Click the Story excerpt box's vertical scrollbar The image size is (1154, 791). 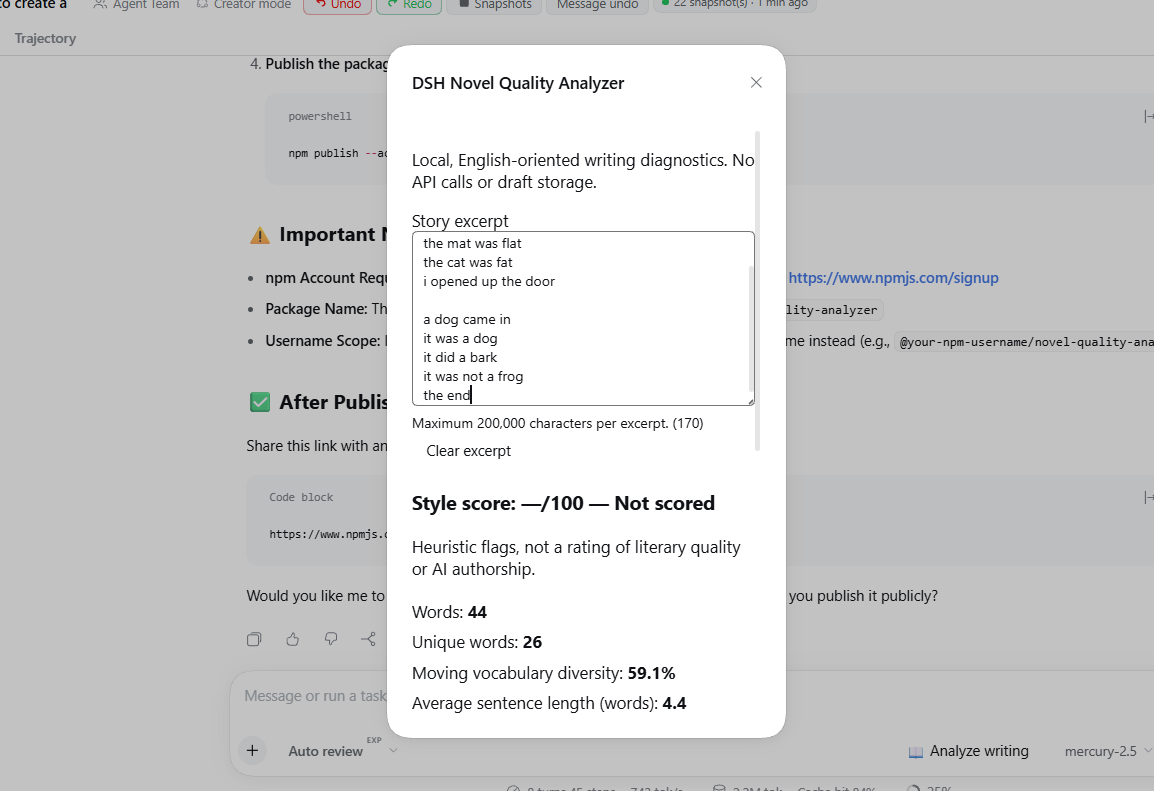[751, 328]
